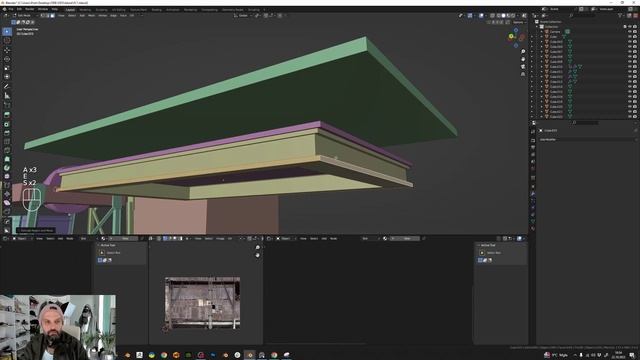Open the viewport shading options dropdown arrow
Screen dimensions: 640x360
518,16
